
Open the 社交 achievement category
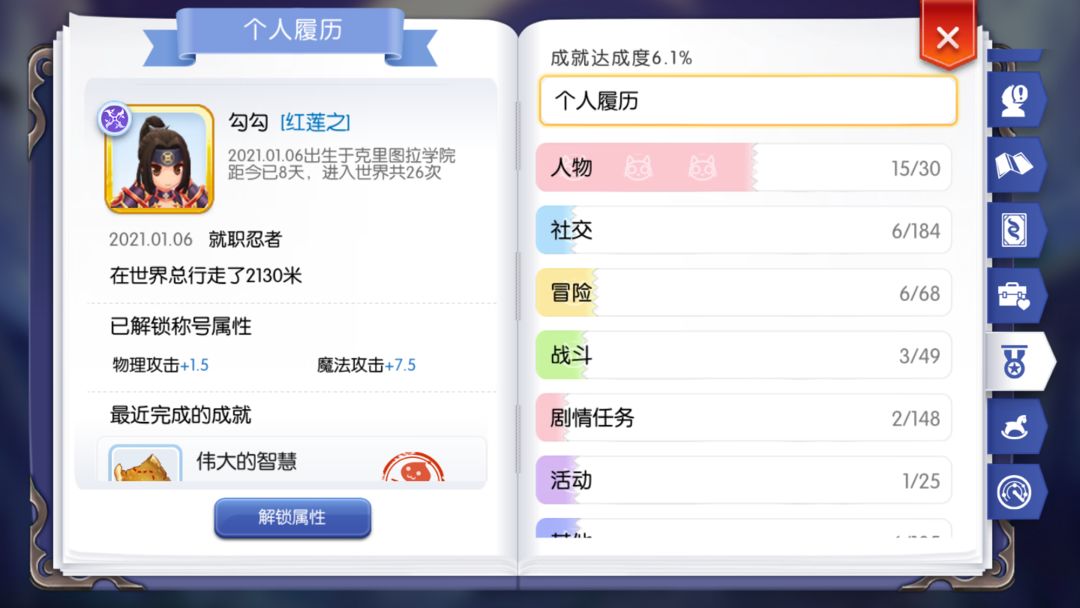(x=743, y=230)
